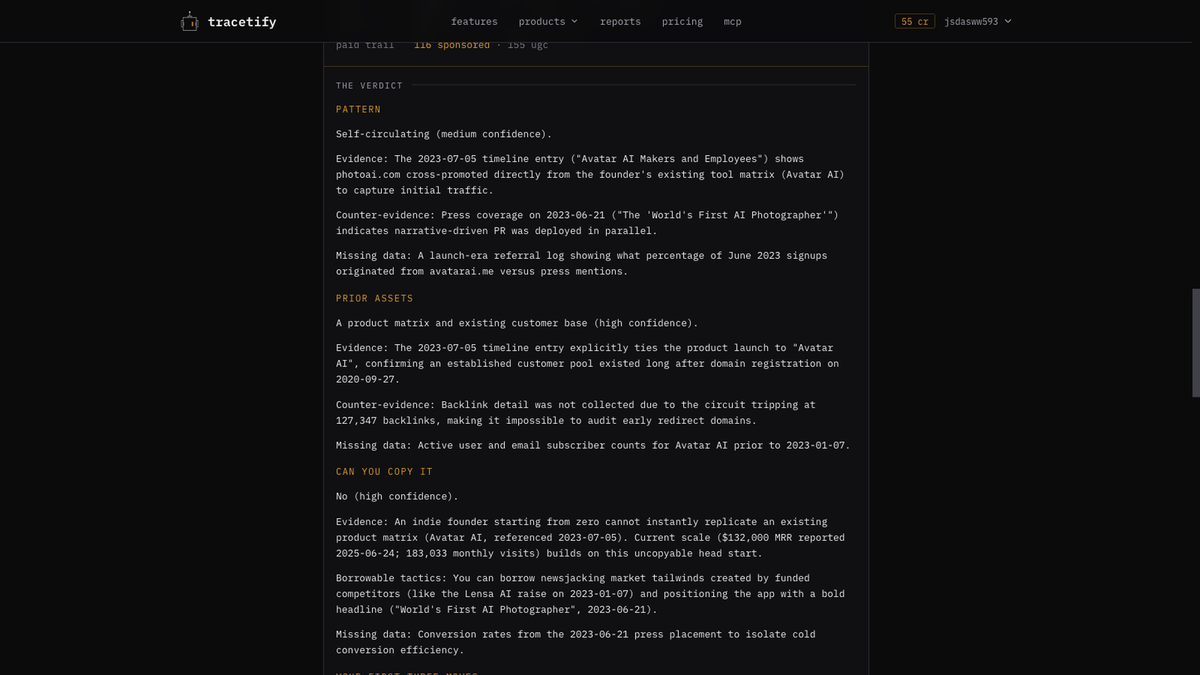The height and width of the screenshot is (675, 1200).
Task: Click 'A product matrix and existing customer base' line
Action: click(517, 323)
